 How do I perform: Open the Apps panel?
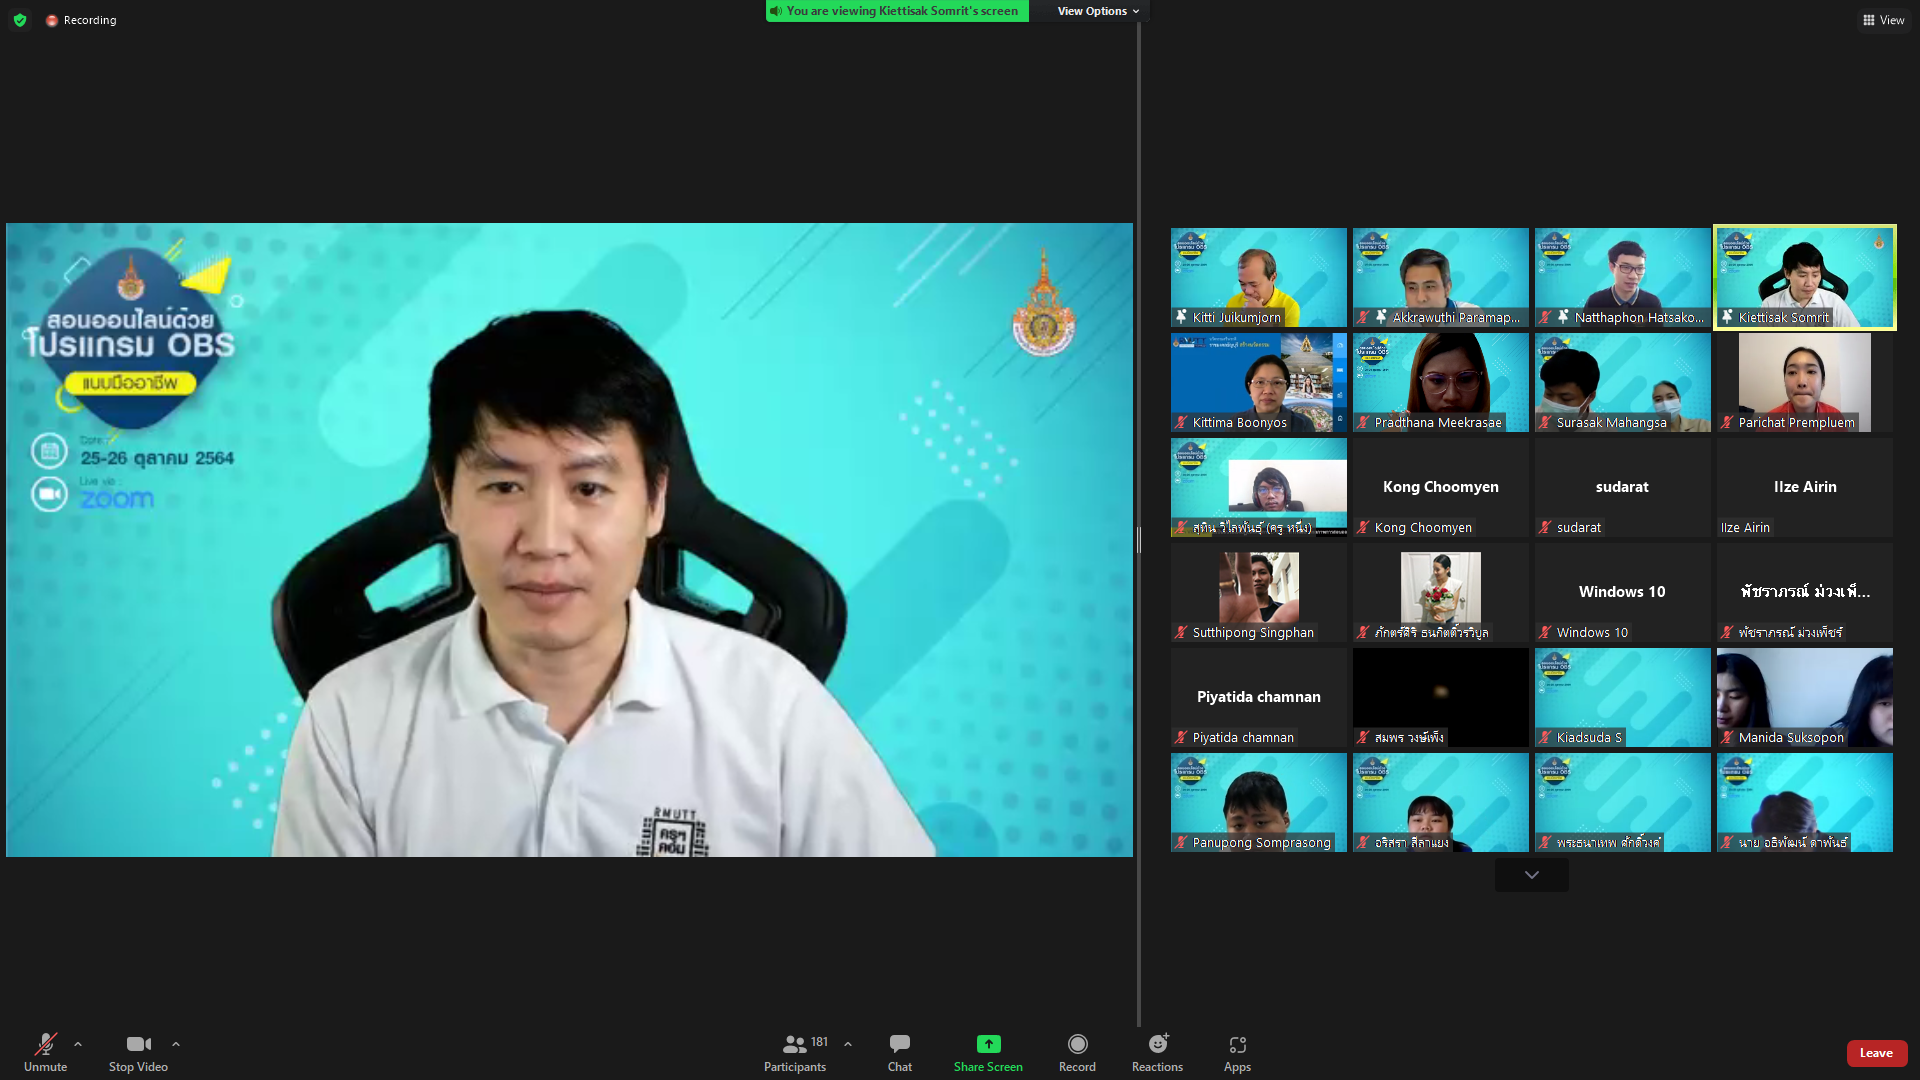[1237, 1052]
